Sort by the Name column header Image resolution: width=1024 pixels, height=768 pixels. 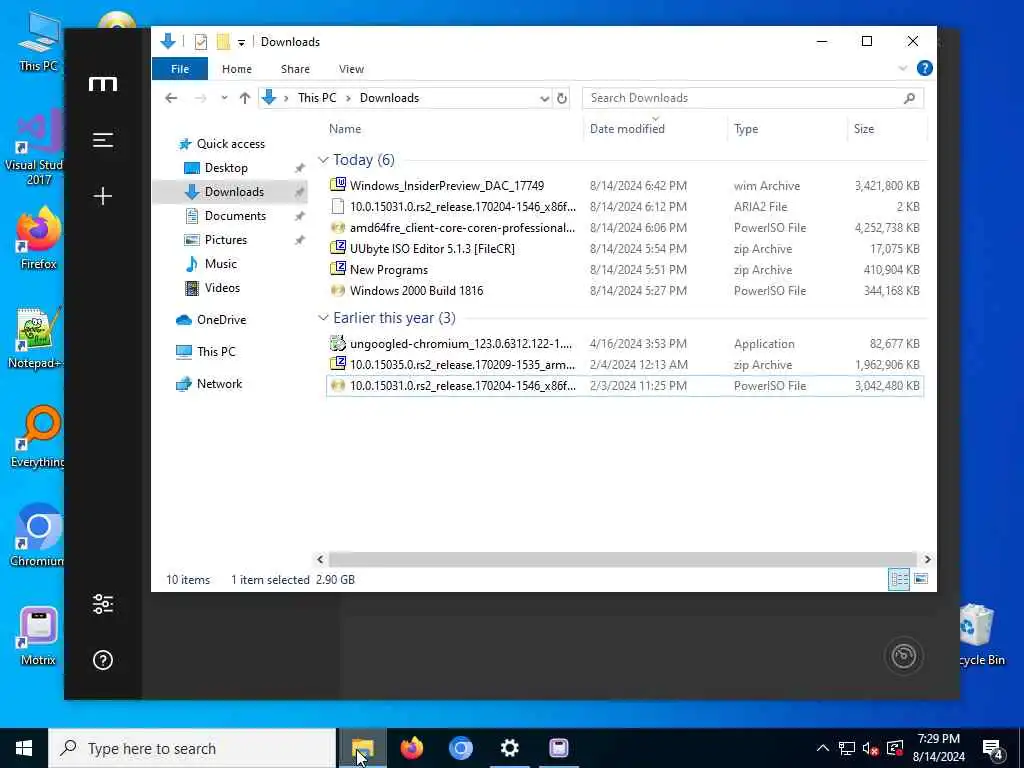coord(454,129)
